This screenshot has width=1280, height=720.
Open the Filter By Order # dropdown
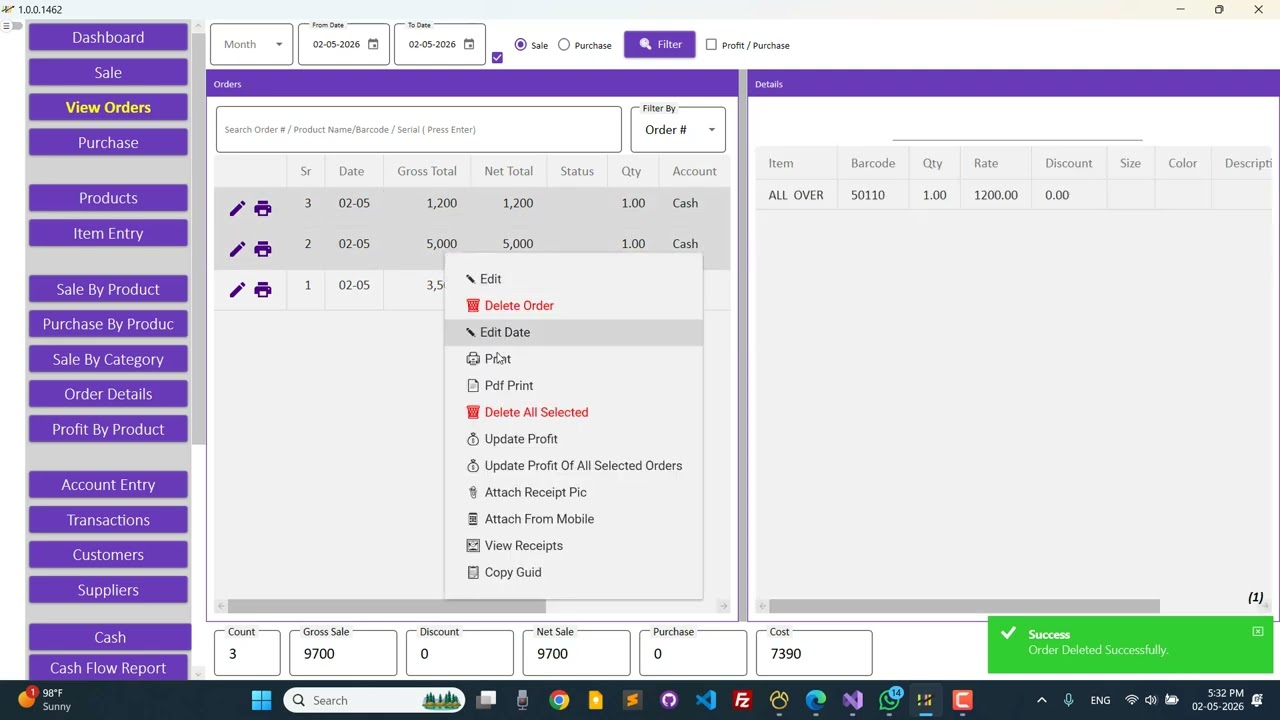(x=678, y=130)
